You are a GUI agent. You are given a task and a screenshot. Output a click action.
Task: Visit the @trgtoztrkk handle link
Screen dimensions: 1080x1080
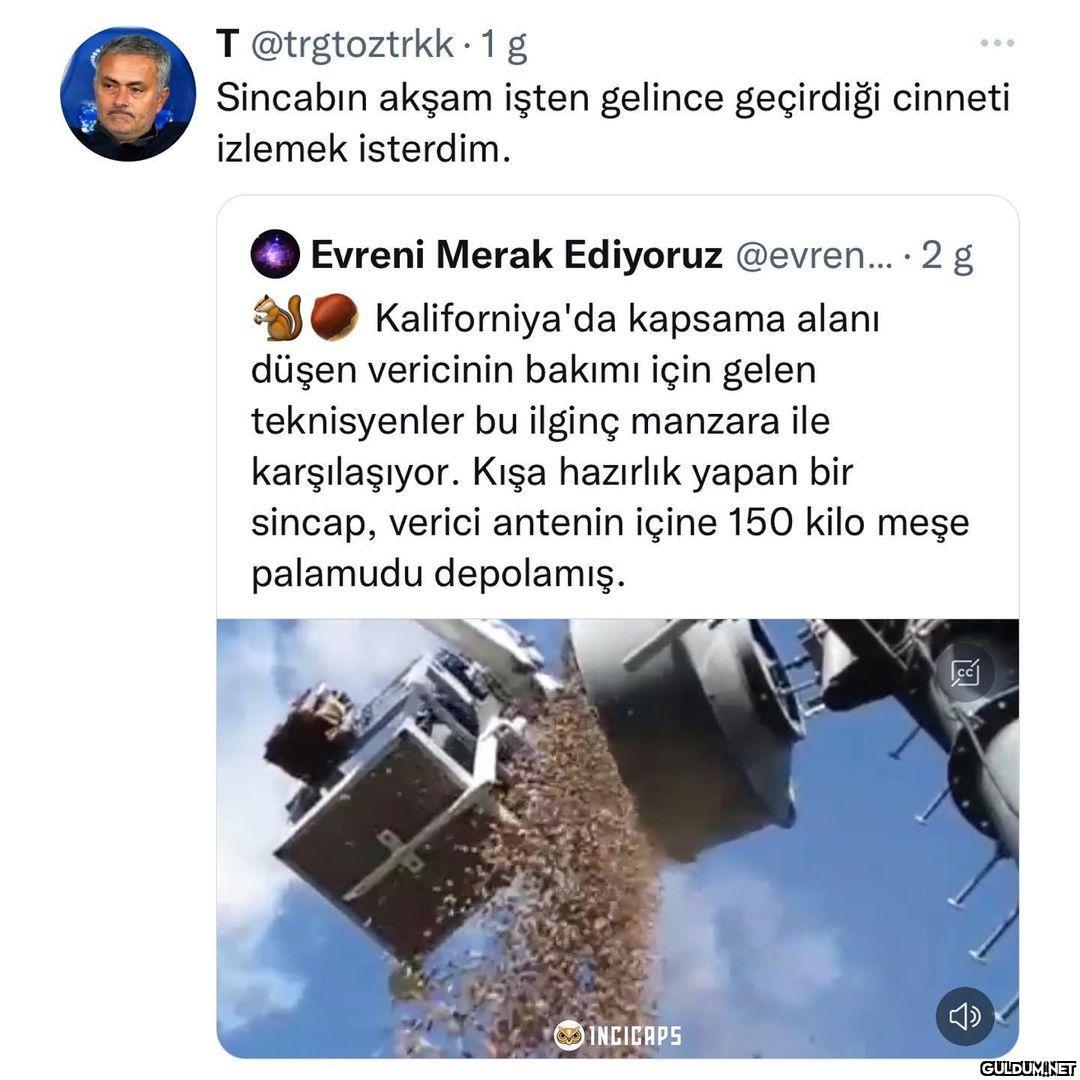tap(351, 45)
